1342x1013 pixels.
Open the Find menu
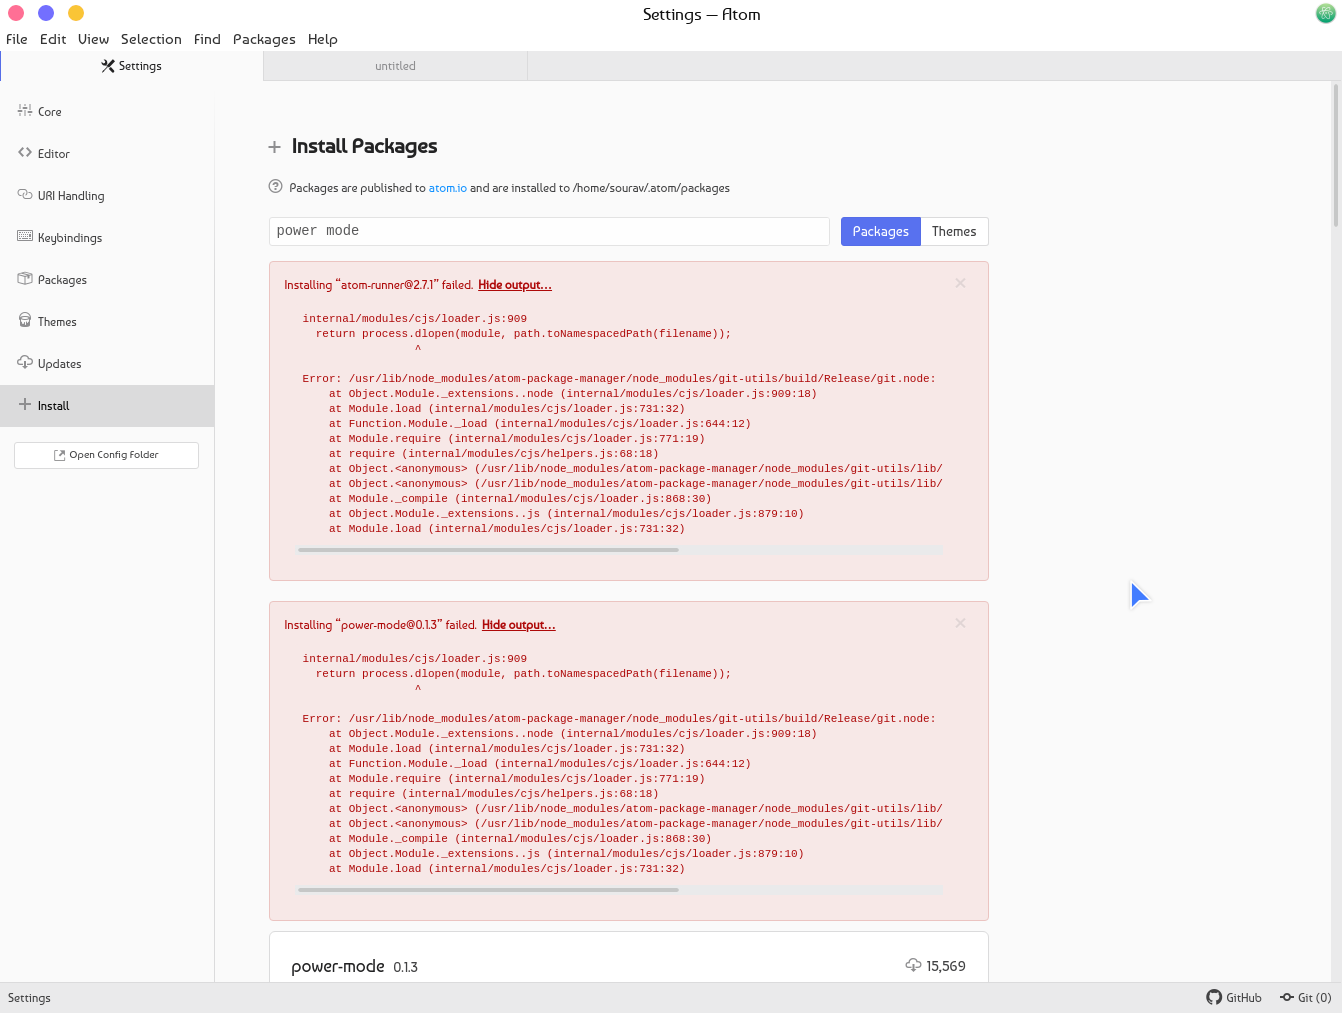[207, 39]
